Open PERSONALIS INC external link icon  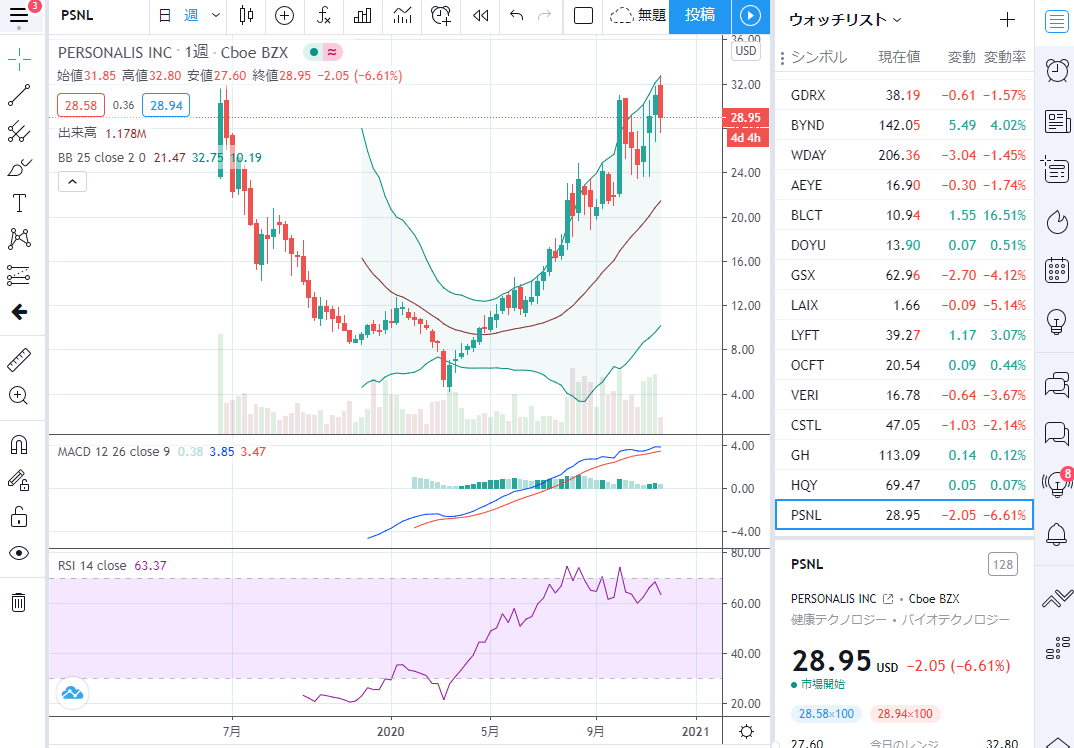[888, 599]
